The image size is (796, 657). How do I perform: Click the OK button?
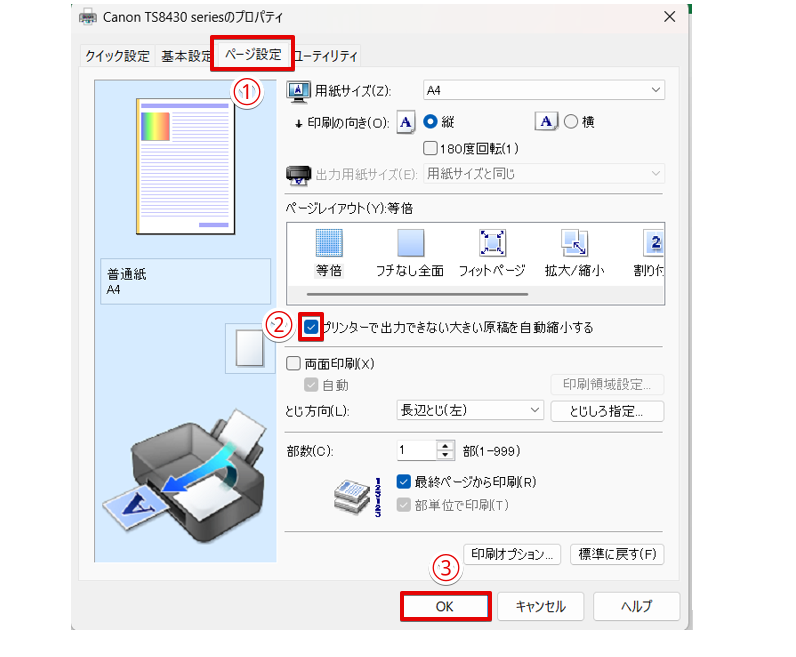click(x=445, y=606)
